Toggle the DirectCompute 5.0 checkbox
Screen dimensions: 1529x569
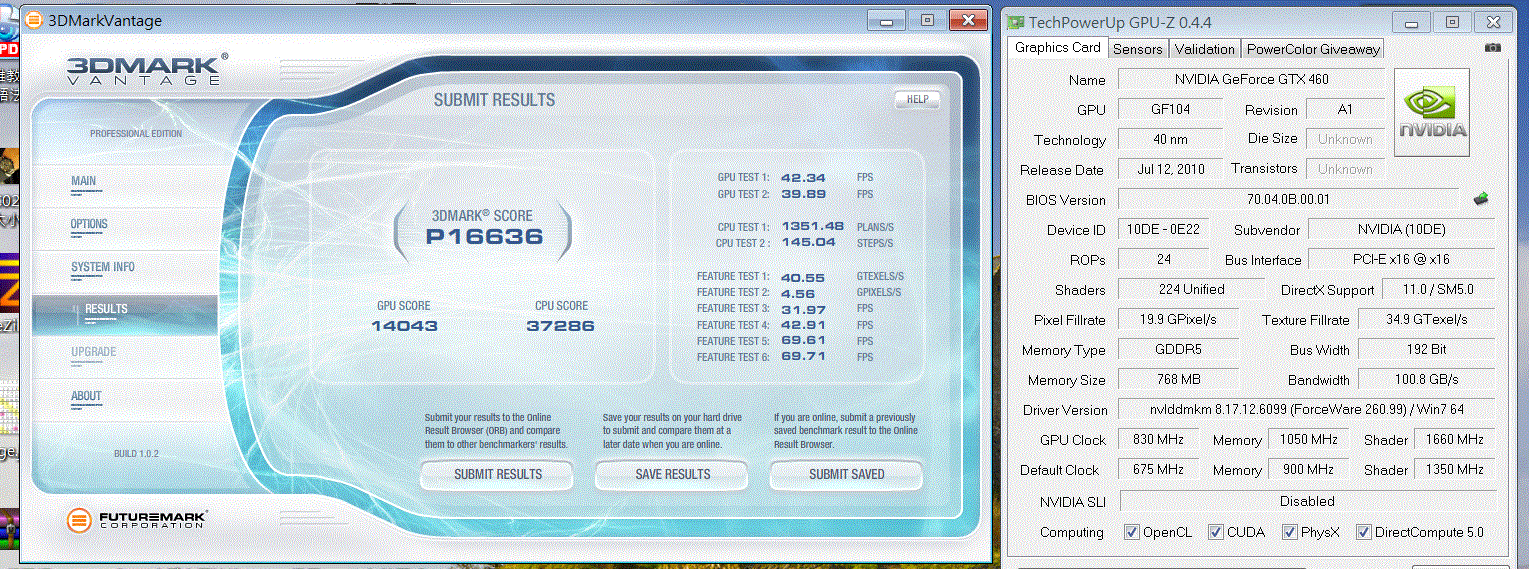(1363, 532)
